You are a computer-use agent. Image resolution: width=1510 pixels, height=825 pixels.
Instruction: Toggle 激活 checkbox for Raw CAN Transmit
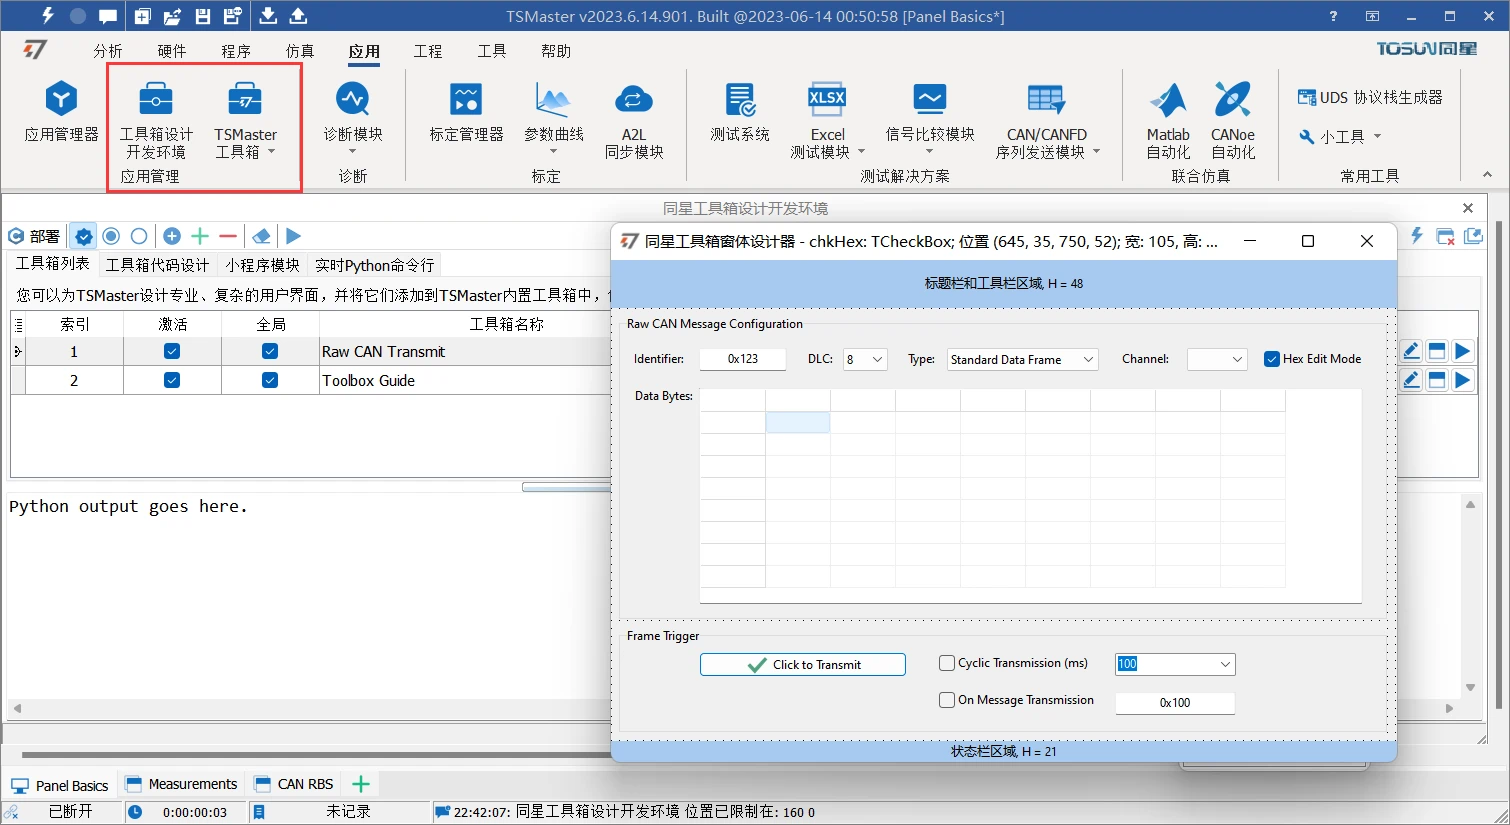pyautogui.click(x=172, y=351)
